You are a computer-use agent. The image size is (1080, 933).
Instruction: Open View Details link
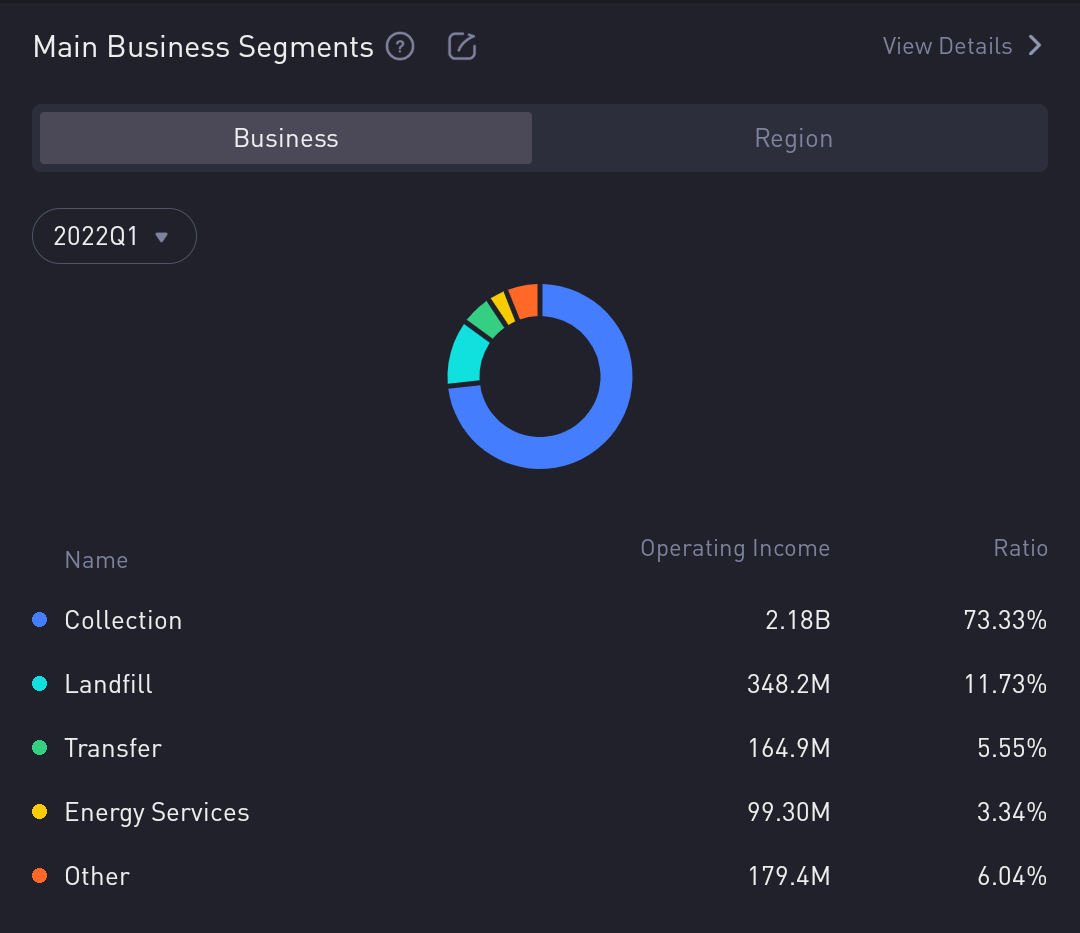point(947,46)
